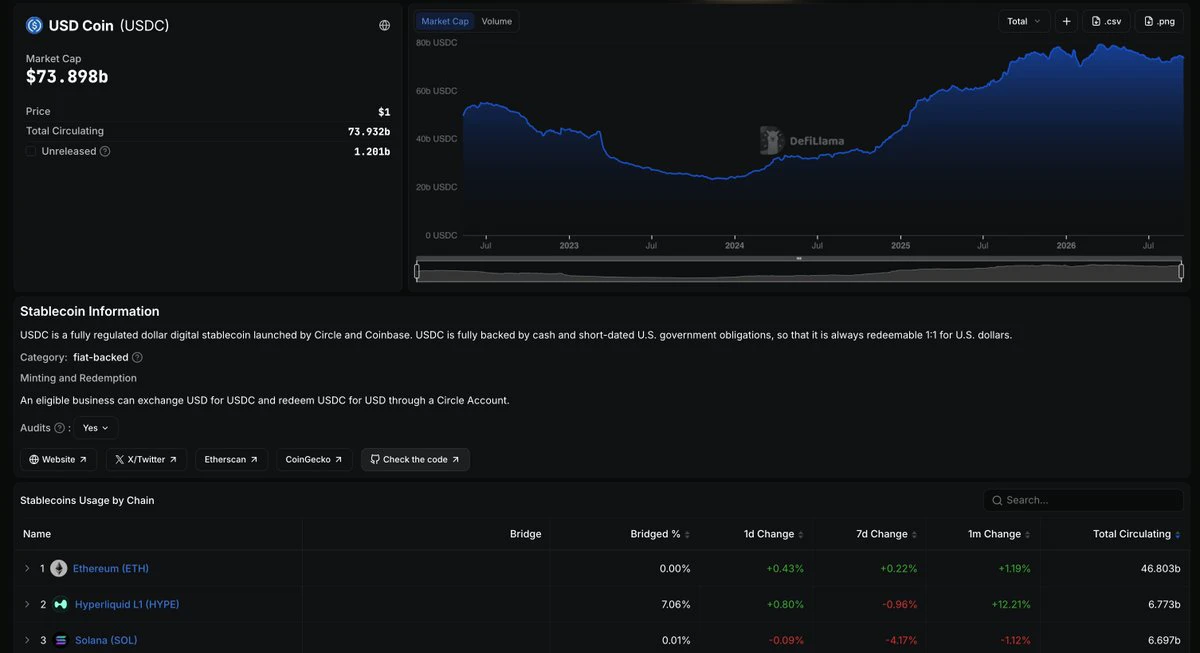
Task: Click the $73.898b market cap value
Action: coord(67,77)
